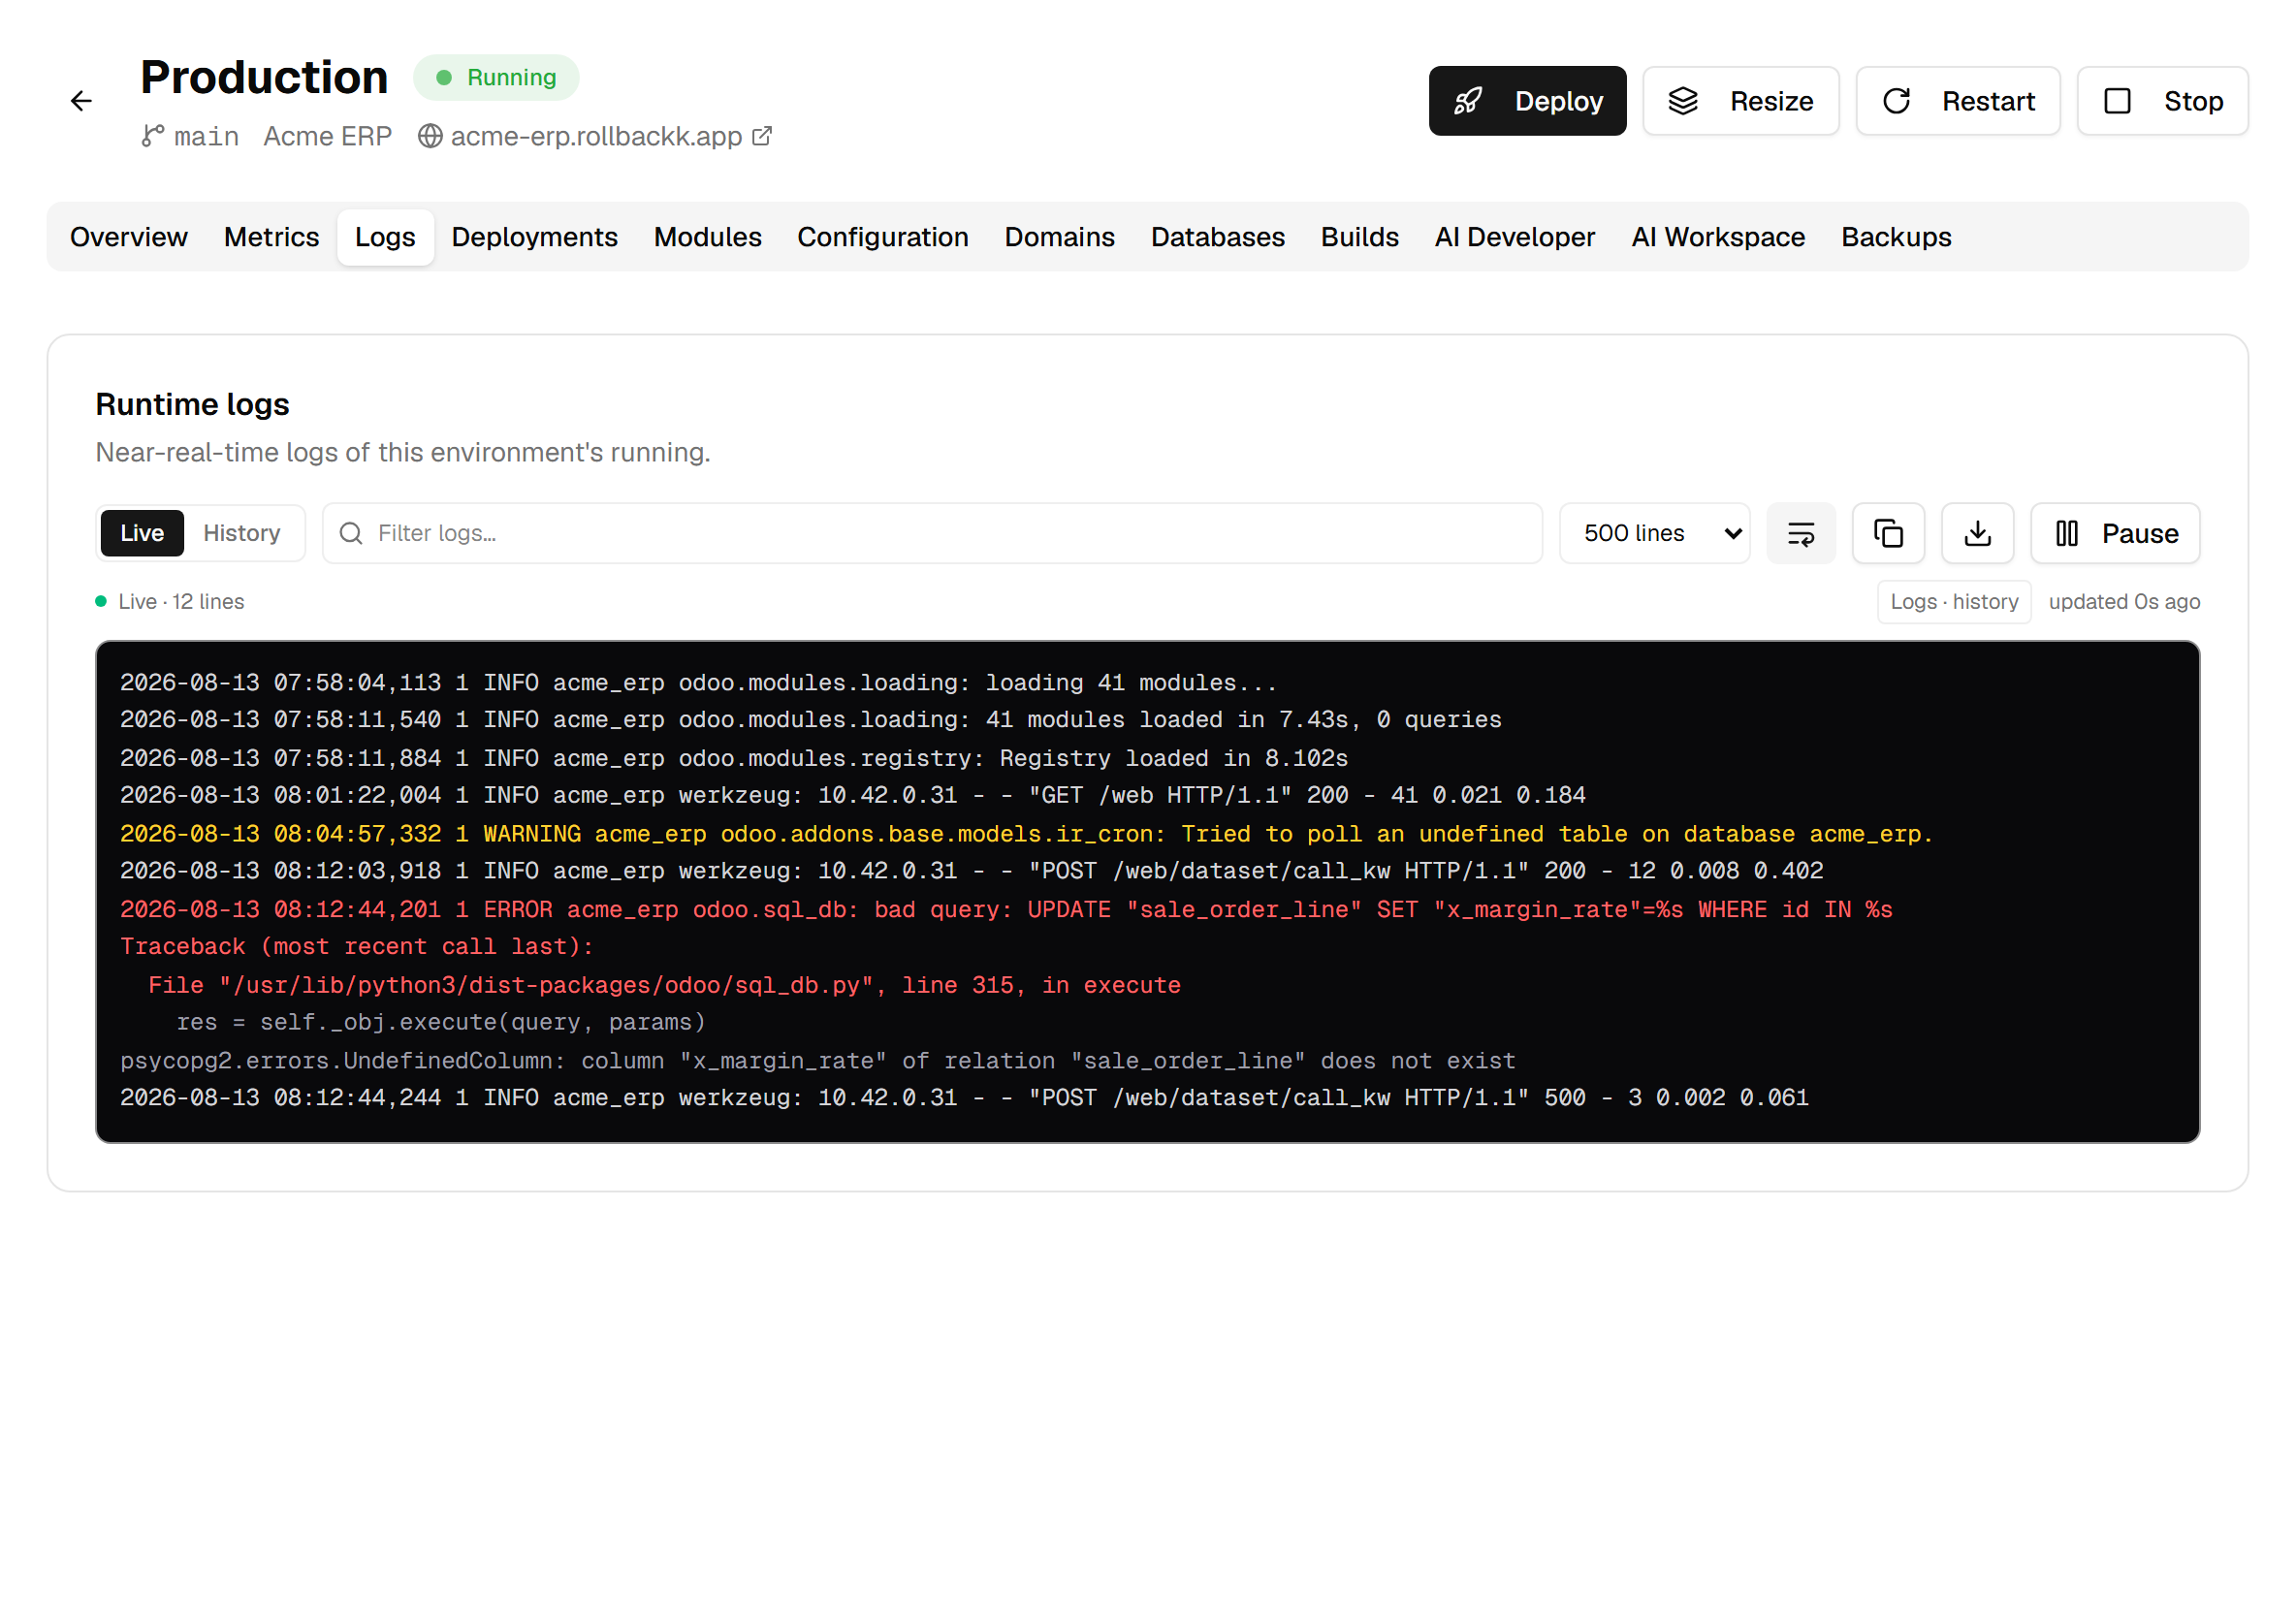Download the runtime logs
Screen dimensions: 2296x1621
(x=1977, y=533)
